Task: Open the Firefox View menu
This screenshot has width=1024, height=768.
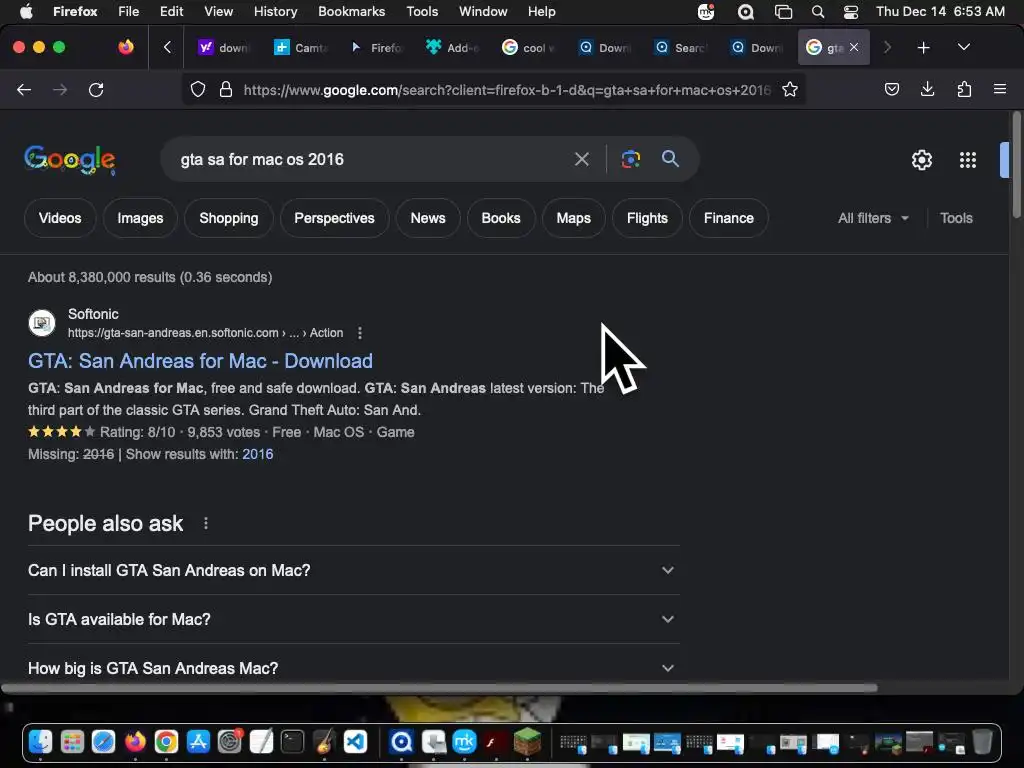Action: [218, 12]
